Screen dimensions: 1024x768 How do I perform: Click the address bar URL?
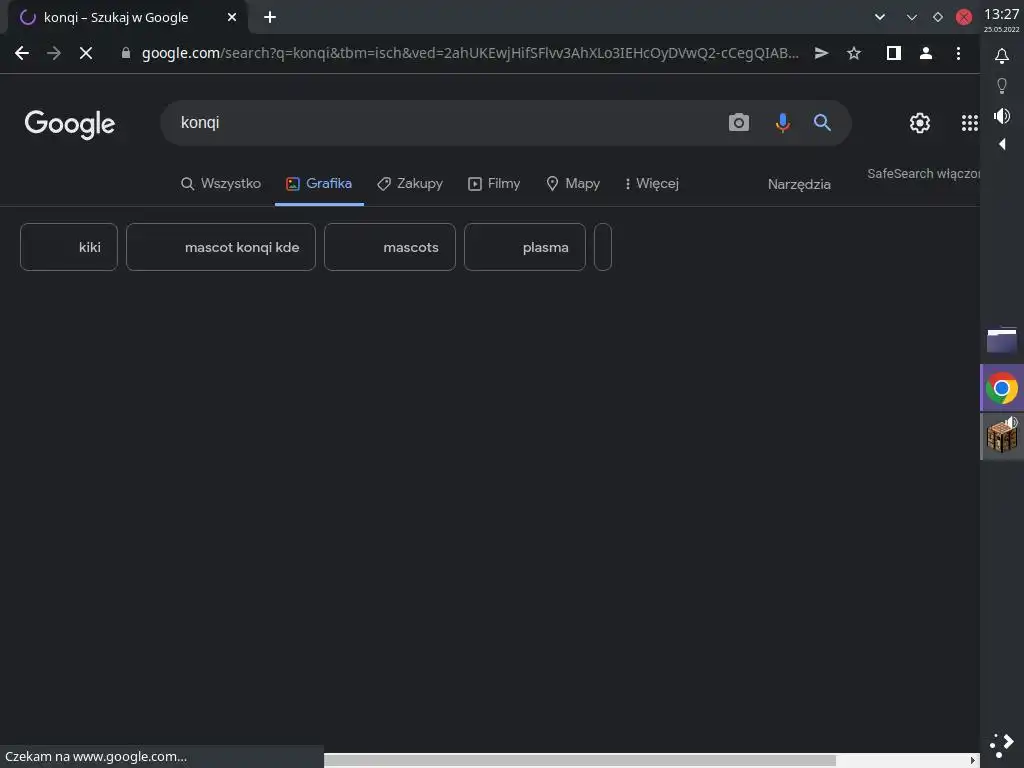click(470, 53)
